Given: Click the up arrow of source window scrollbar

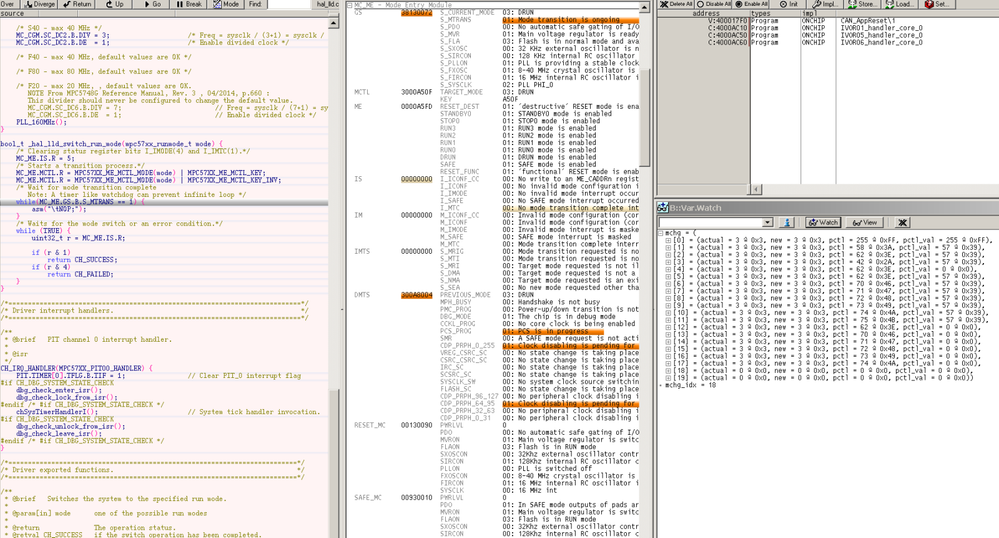Looking at the screenshot, I should (334, 23).
